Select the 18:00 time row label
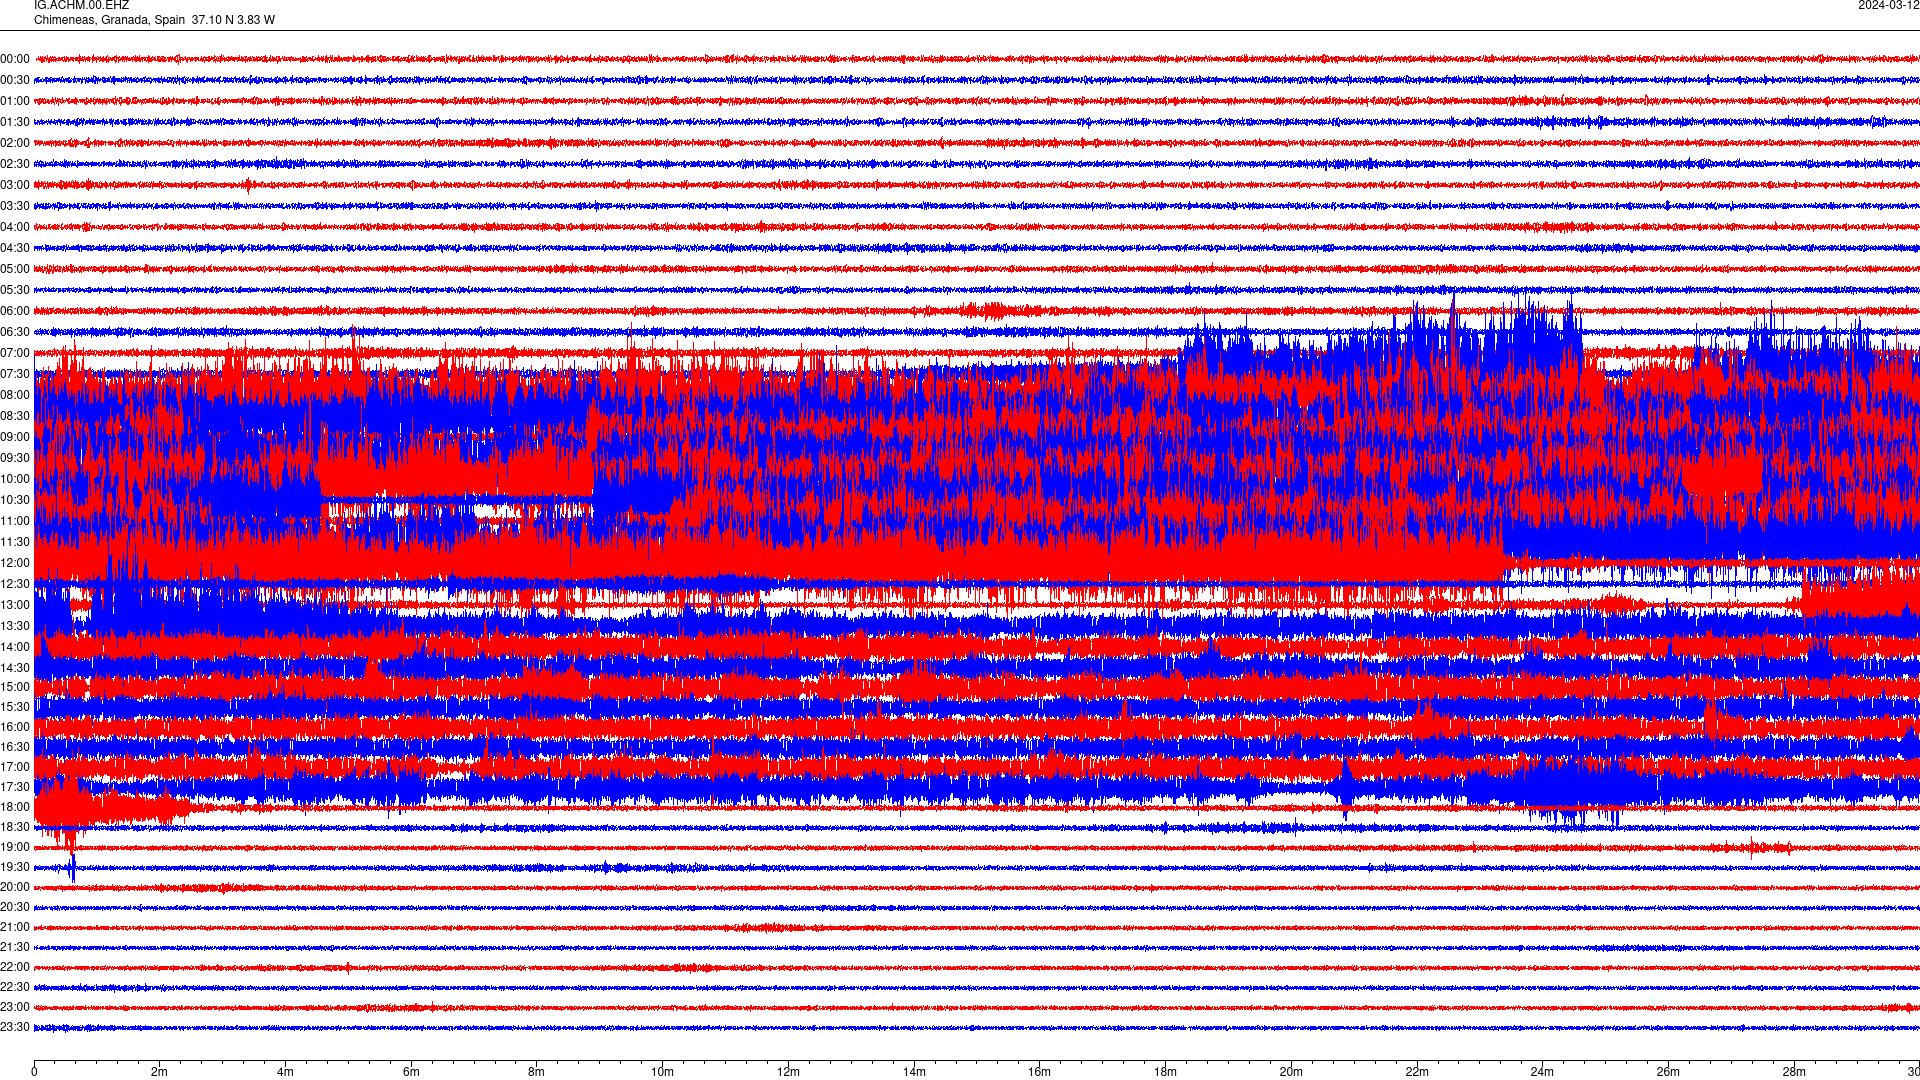 [x=15, y=807]
